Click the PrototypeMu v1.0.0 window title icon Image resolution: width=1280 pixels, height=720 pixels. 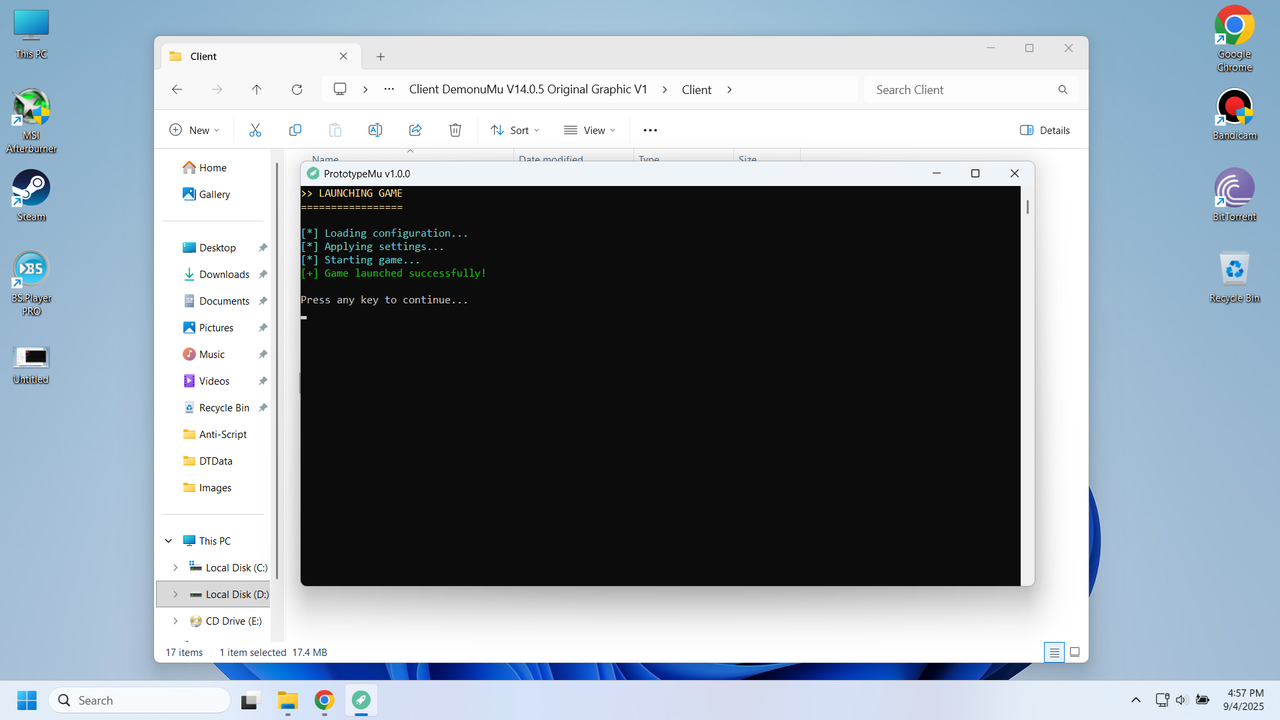313,173
